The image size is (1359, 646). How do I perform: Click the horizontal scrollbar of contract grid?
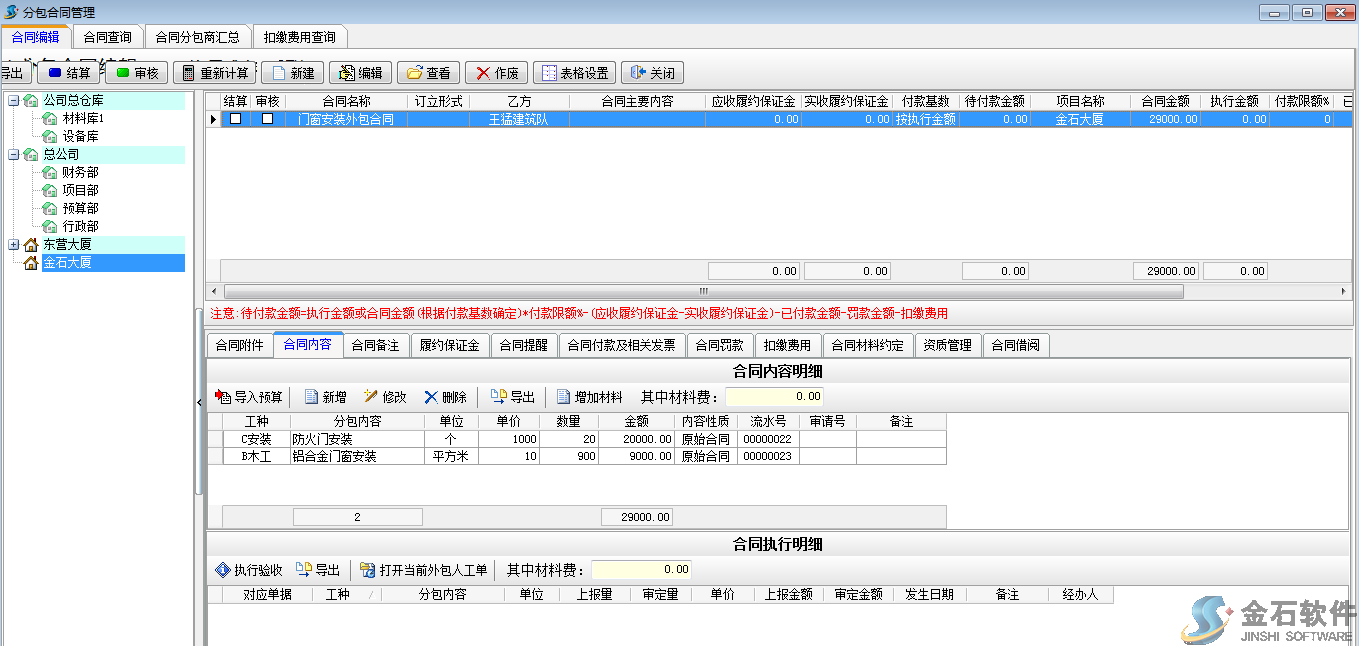(x=702, y=292)
